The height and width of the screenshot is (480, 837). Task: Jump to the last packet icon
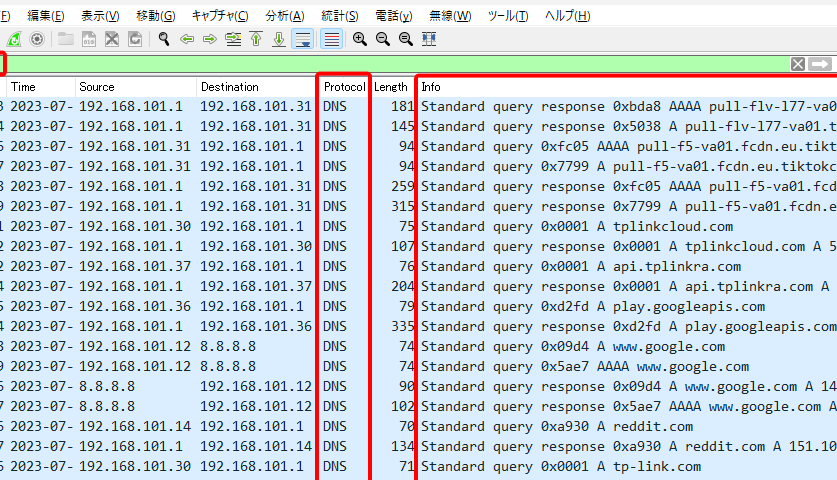[279, 39]
